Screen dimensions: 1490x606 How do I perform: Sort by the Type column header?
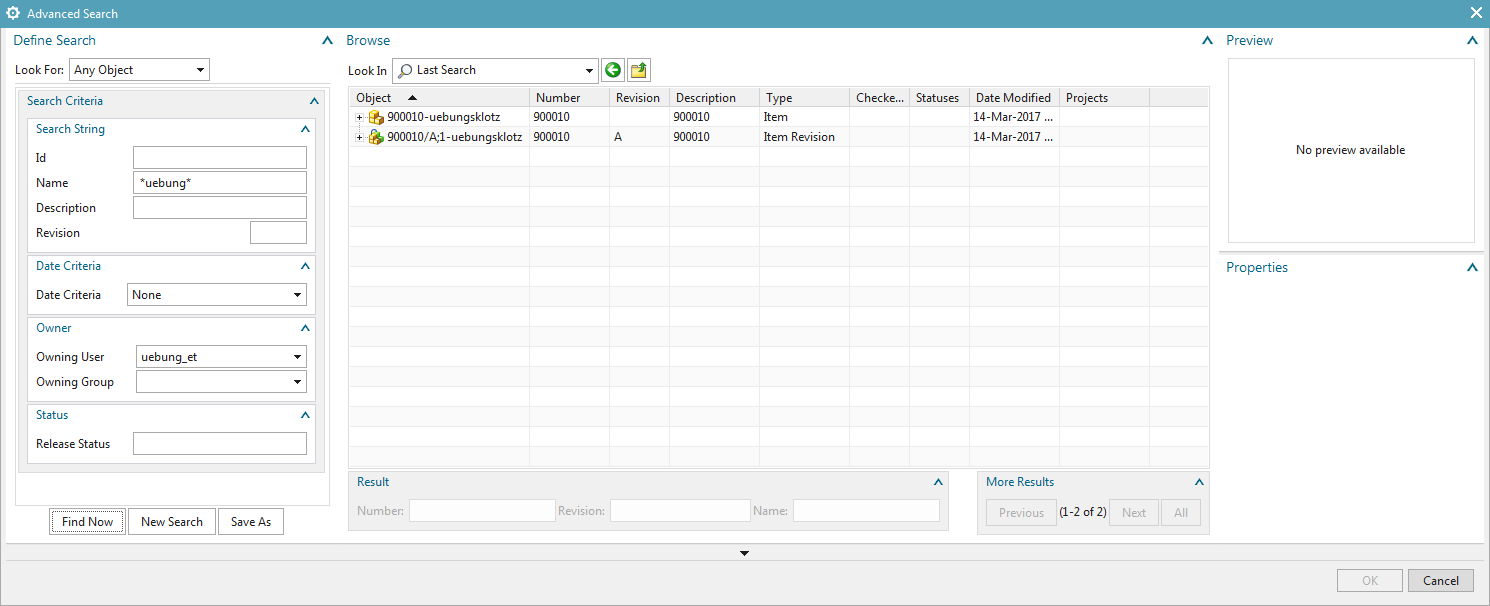click(x=805, y=98)
